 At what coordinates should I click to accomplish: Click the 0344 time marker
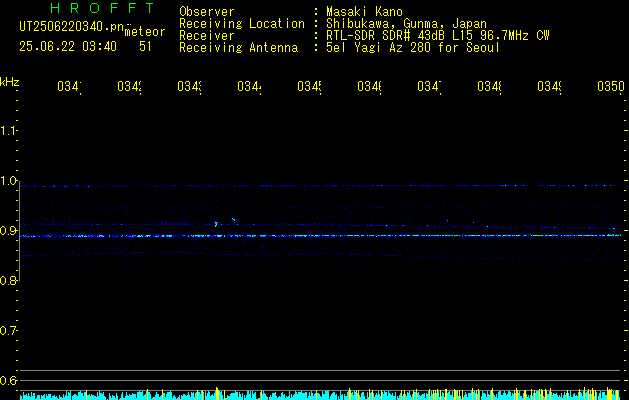(x=249, y=87)
